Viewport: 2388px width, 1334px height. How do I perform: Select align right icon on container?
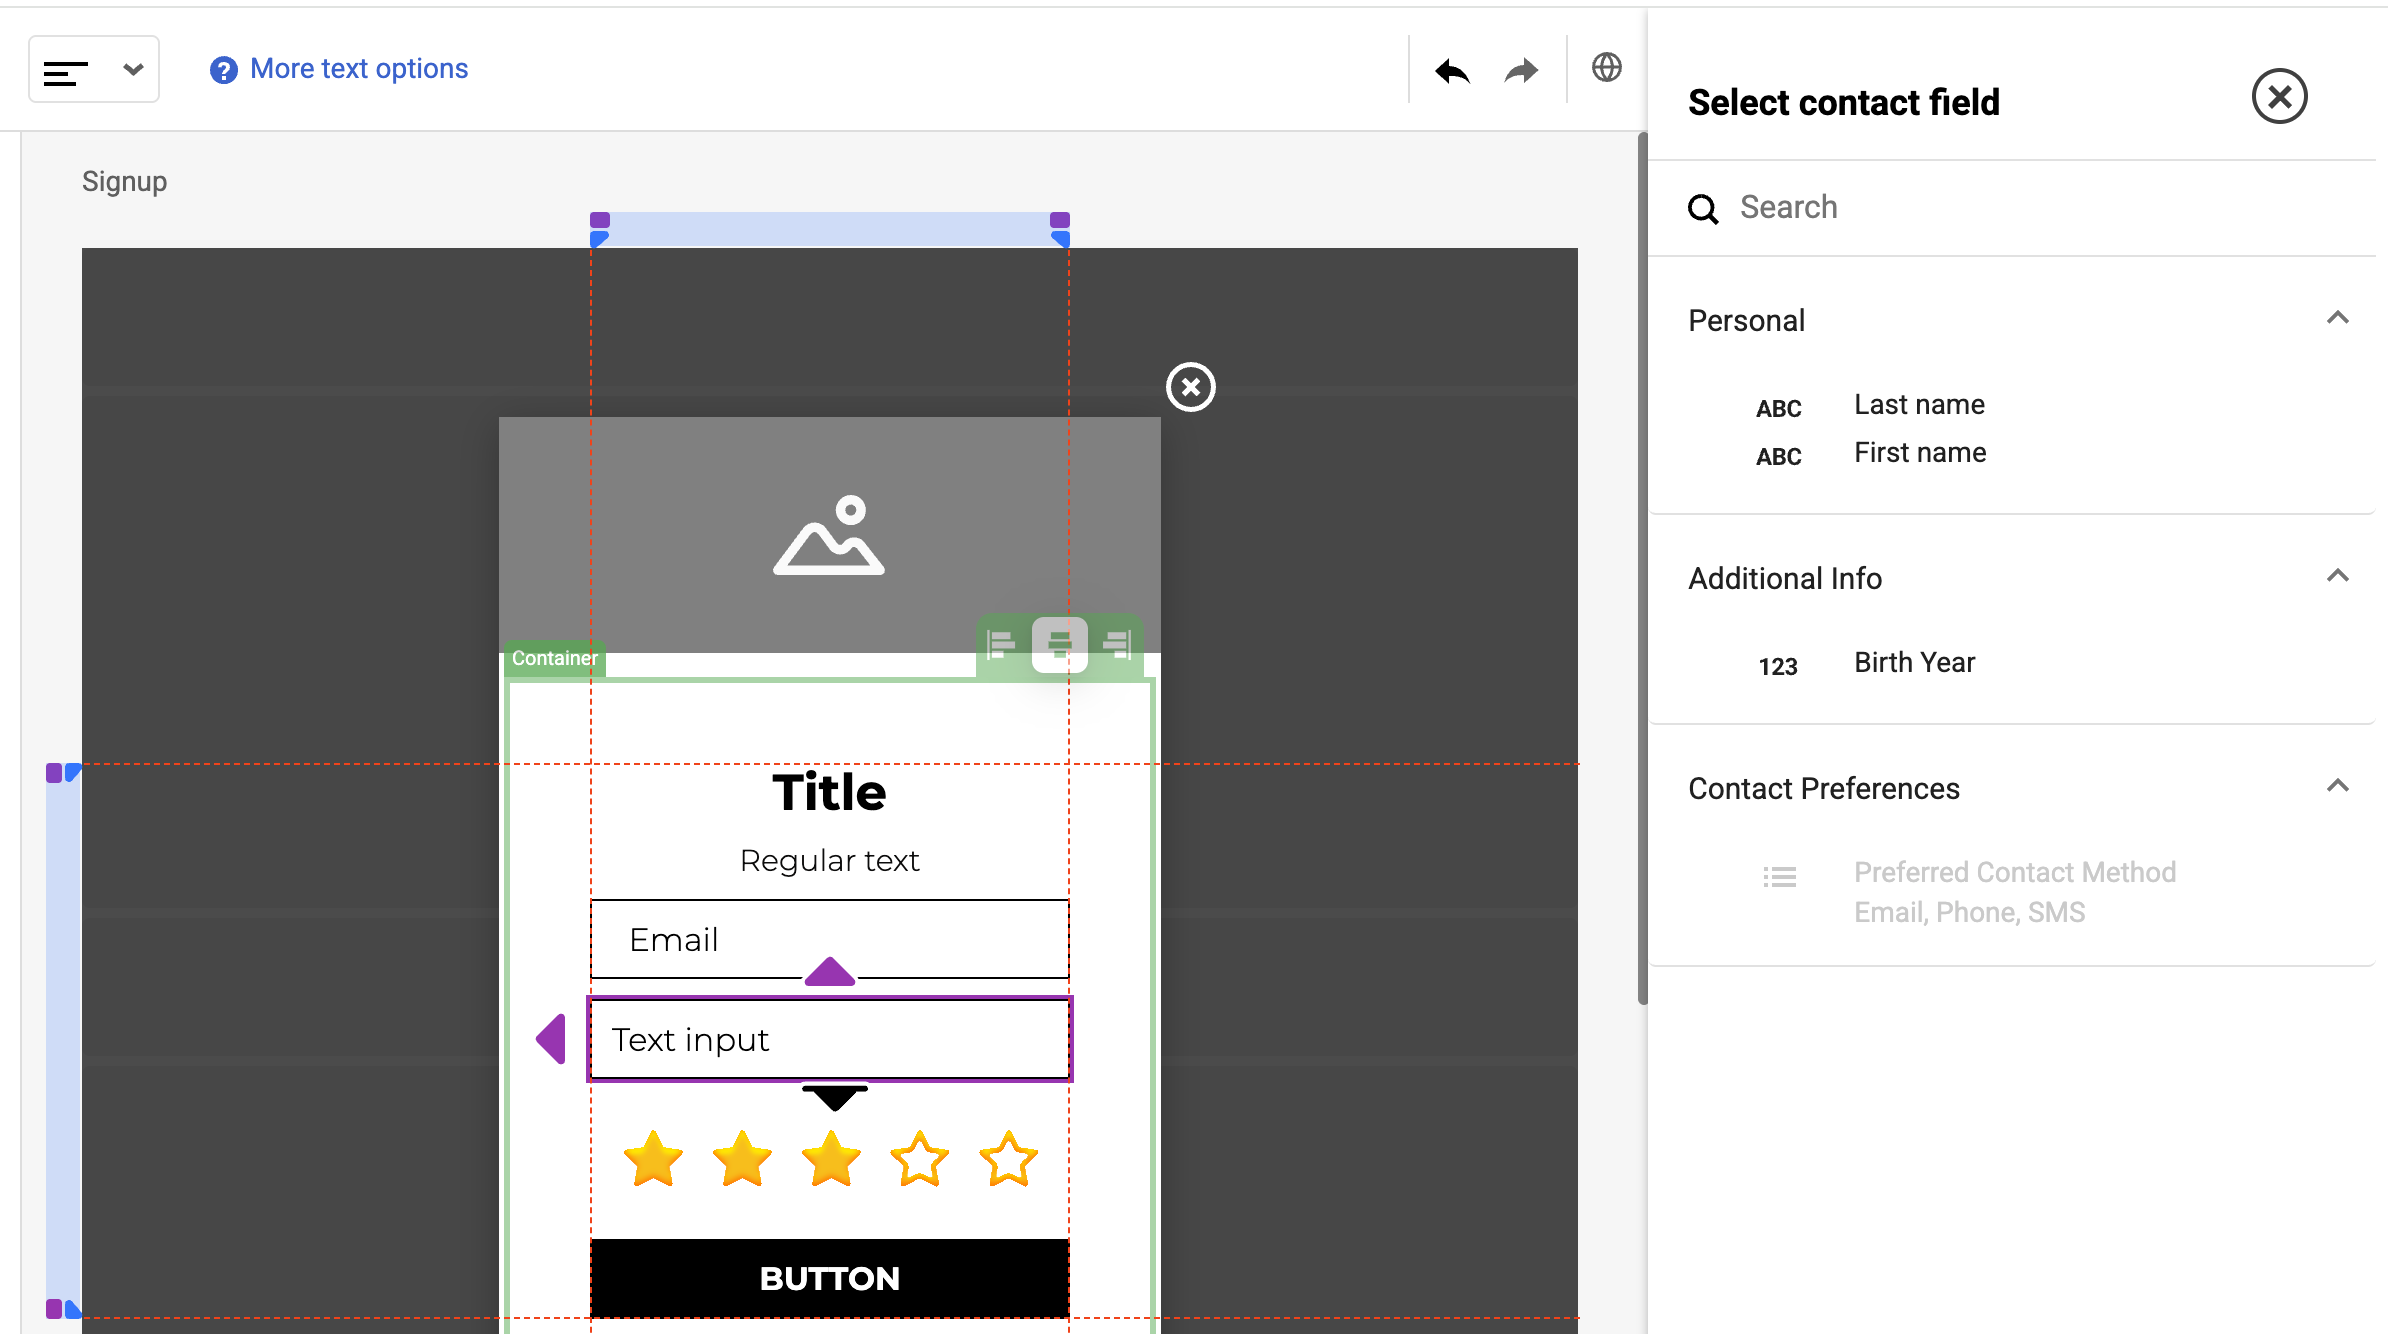(x=1117, y=645)
